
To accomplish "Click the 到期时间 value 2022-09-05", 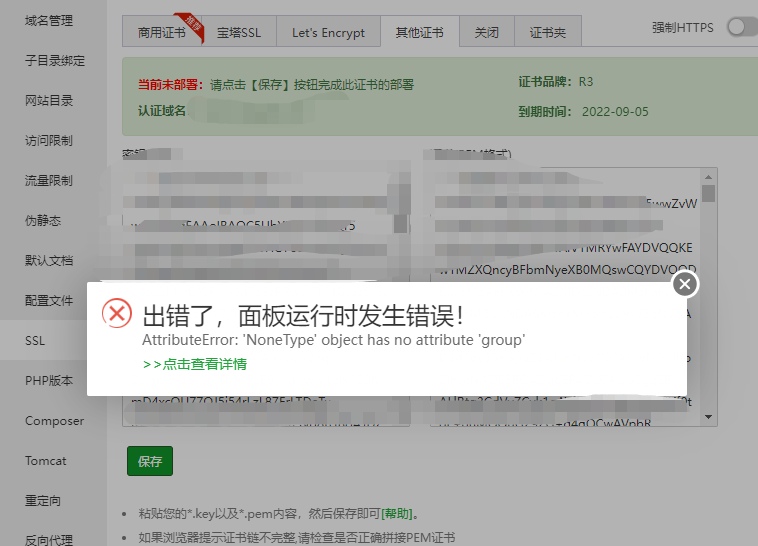I will [x=615, y=112].
